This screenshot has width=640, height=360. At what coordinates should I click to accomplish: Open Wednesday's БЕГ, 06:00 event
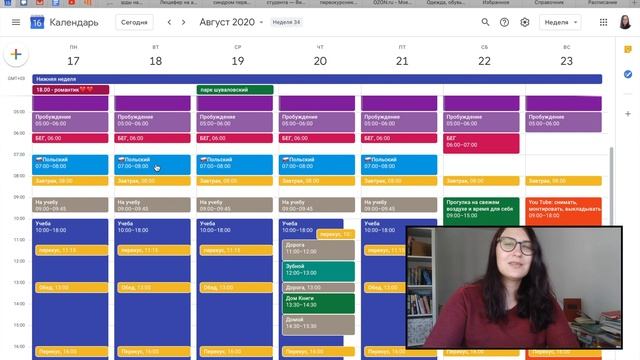click(x=235, y=138)
